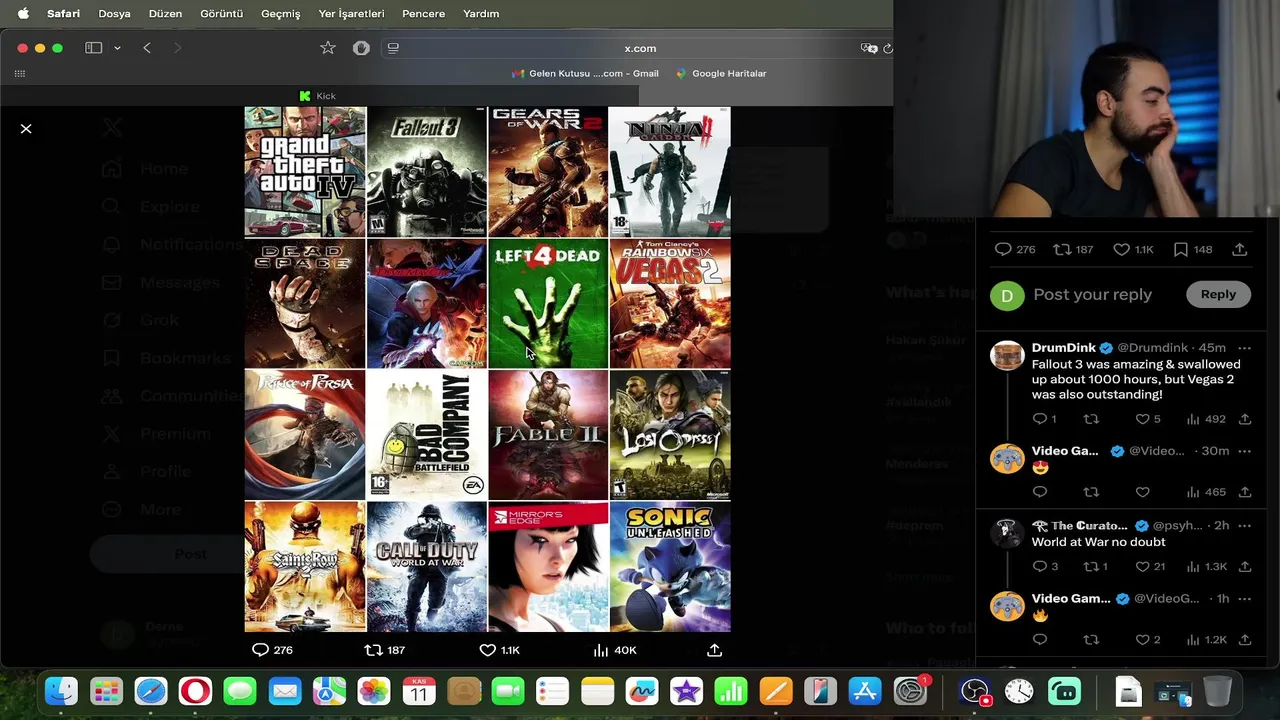Like DrumDink's reply with 5 likes
This screenshot has width=1280, height=720.
1143,419
